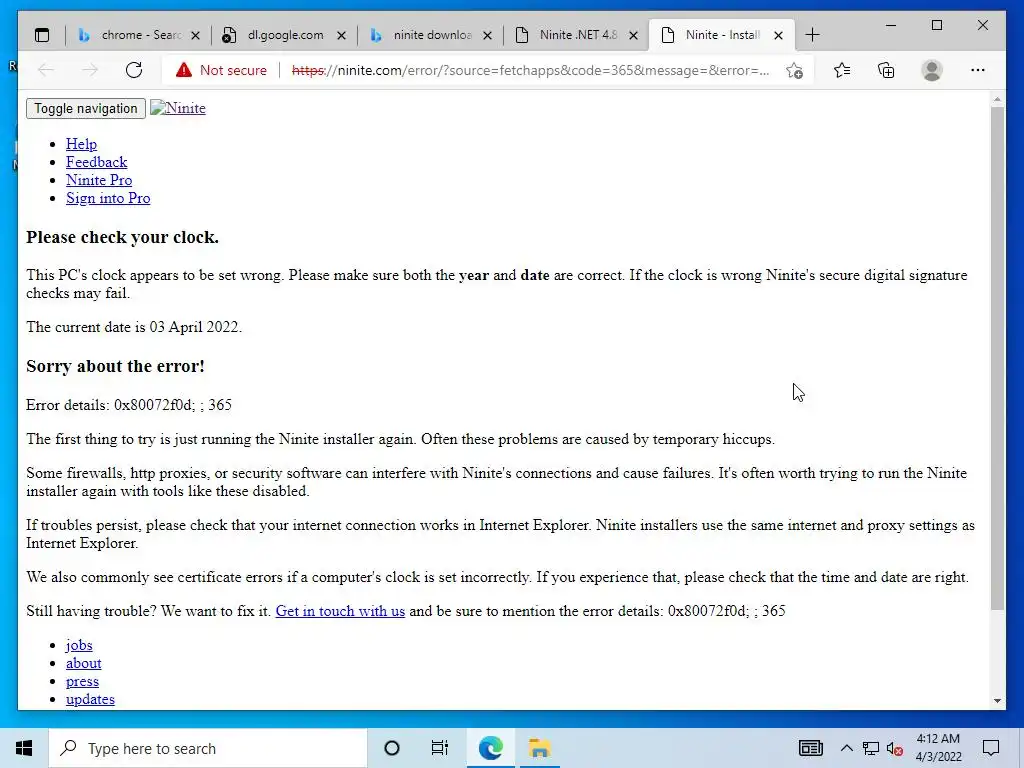Open the Windows Start menu

click(24, 748)
